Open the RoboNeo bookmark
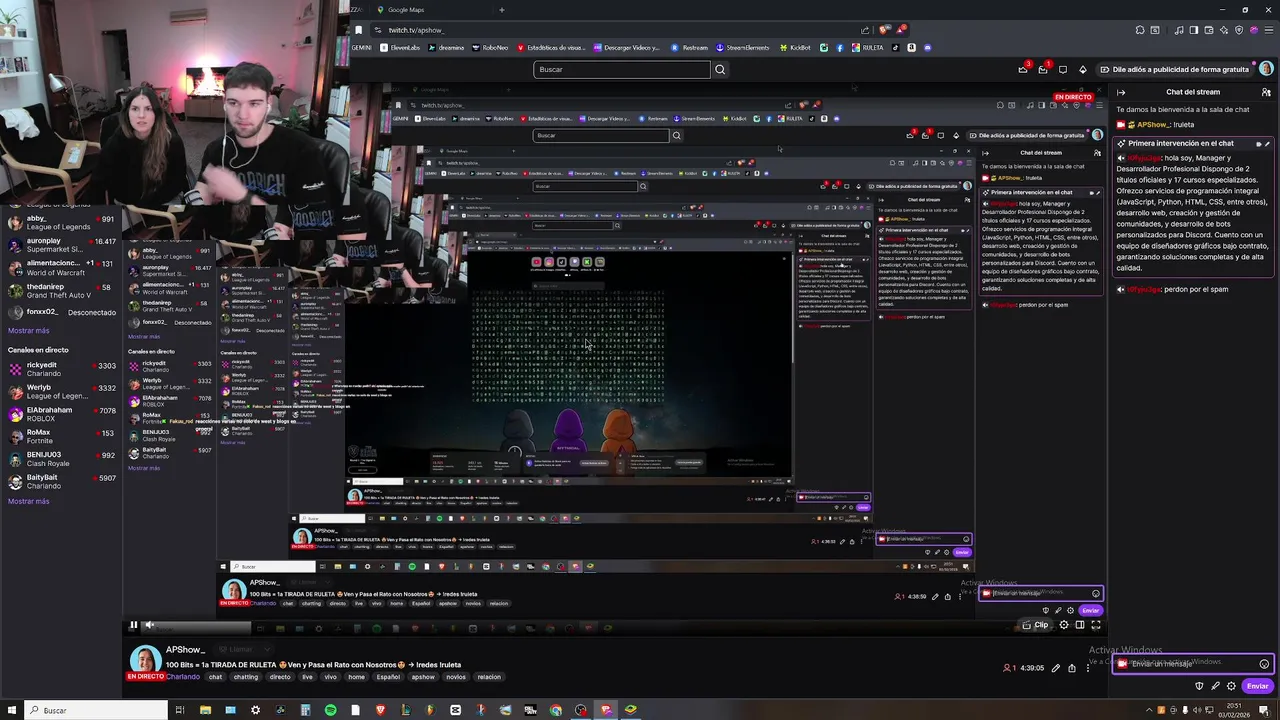1280x720 pixels. pos(490,48)
